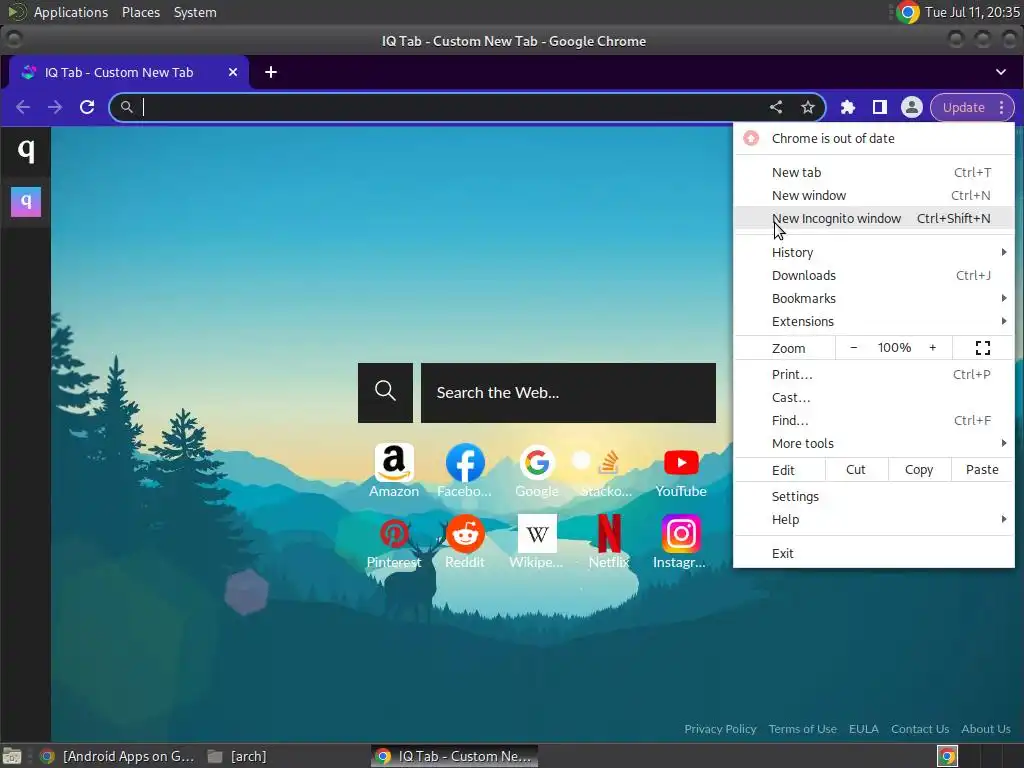Open Settings from the menu
Viewport: 1024px width, 768px height.
click(x=874, y=496)
